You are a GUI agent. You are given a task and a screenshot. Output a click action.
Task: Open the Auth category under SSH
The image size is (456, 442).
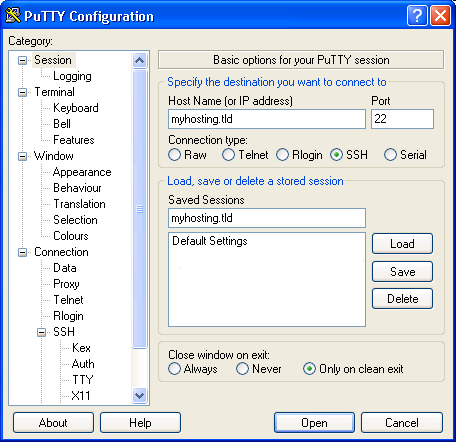pyautogui.click(x=83, y=364)
